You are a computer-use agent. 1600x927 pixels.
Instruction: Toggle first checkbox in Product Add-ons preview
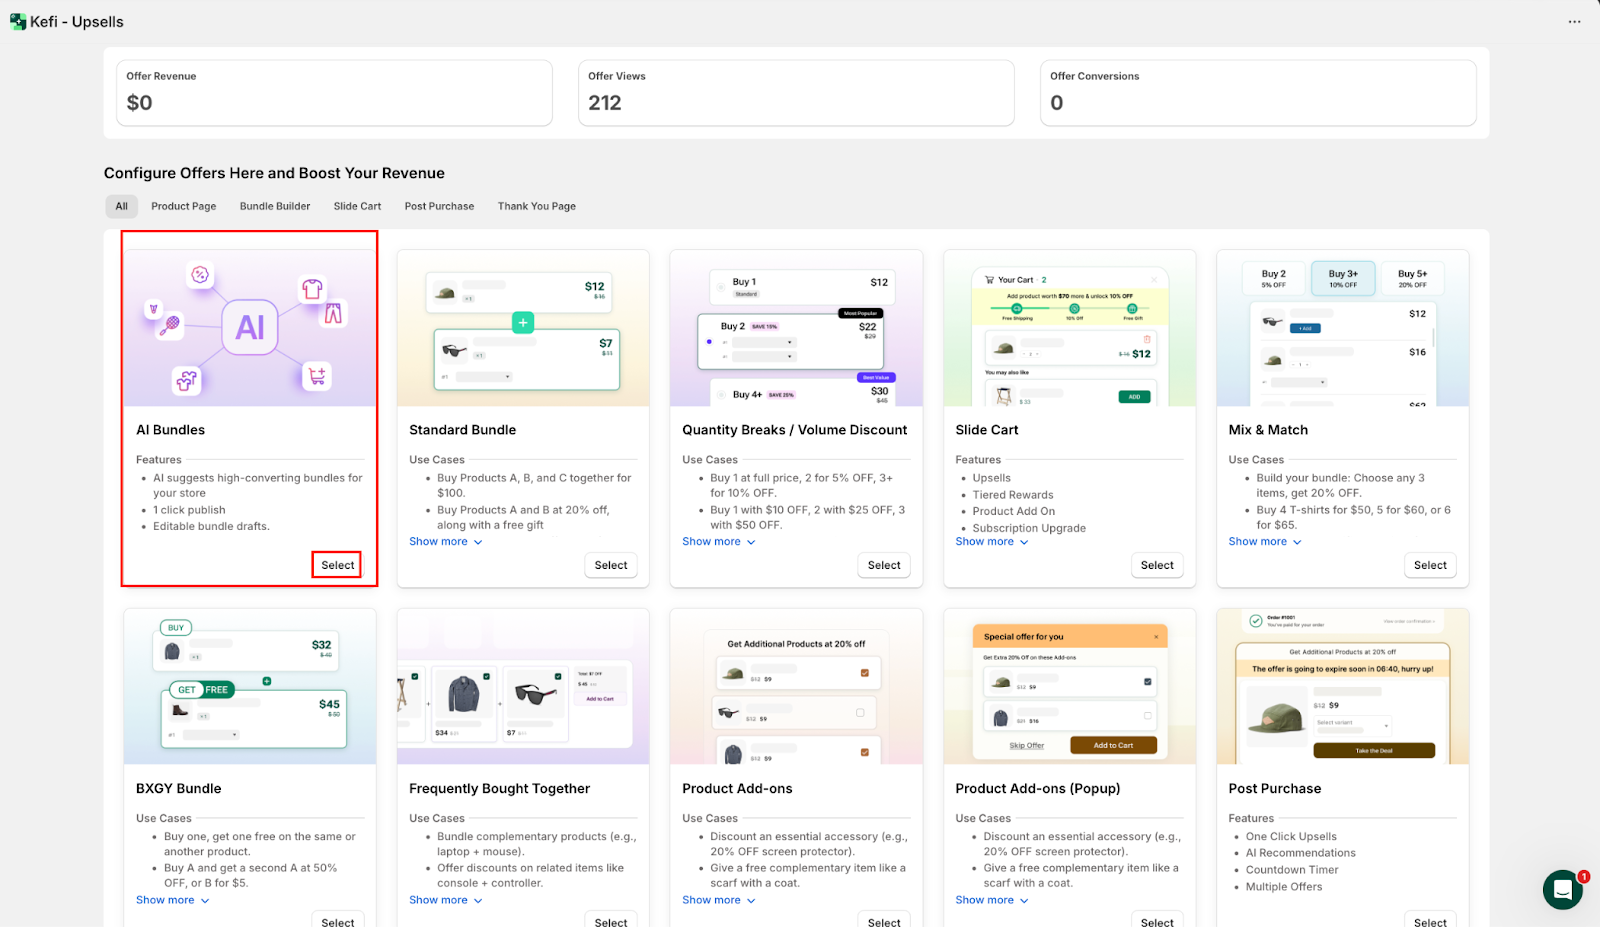pyautogui.click(x=864, y=673)
